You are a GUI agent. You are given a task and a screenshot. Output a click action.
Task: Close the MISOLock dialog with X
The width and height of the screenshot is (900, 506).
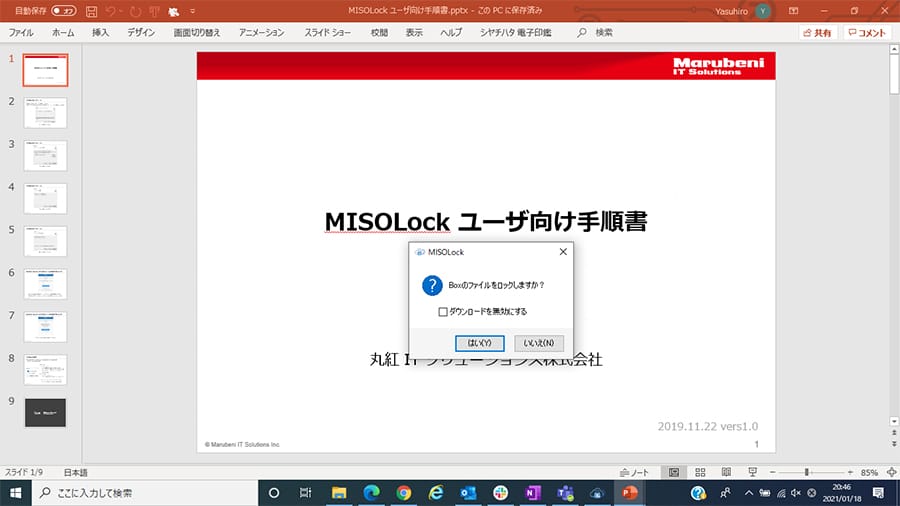pos(563,252)
